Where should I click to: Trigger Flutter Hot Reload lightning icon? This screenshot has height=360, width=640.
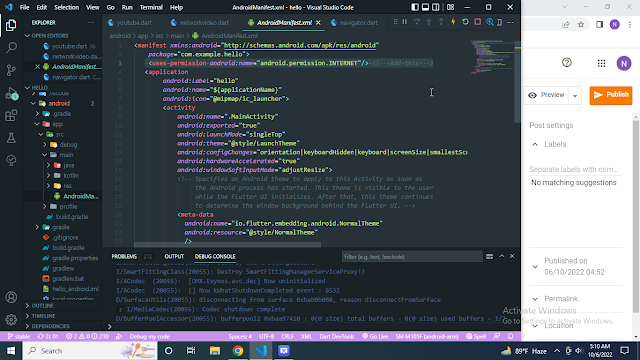click(x=453, y=22)
